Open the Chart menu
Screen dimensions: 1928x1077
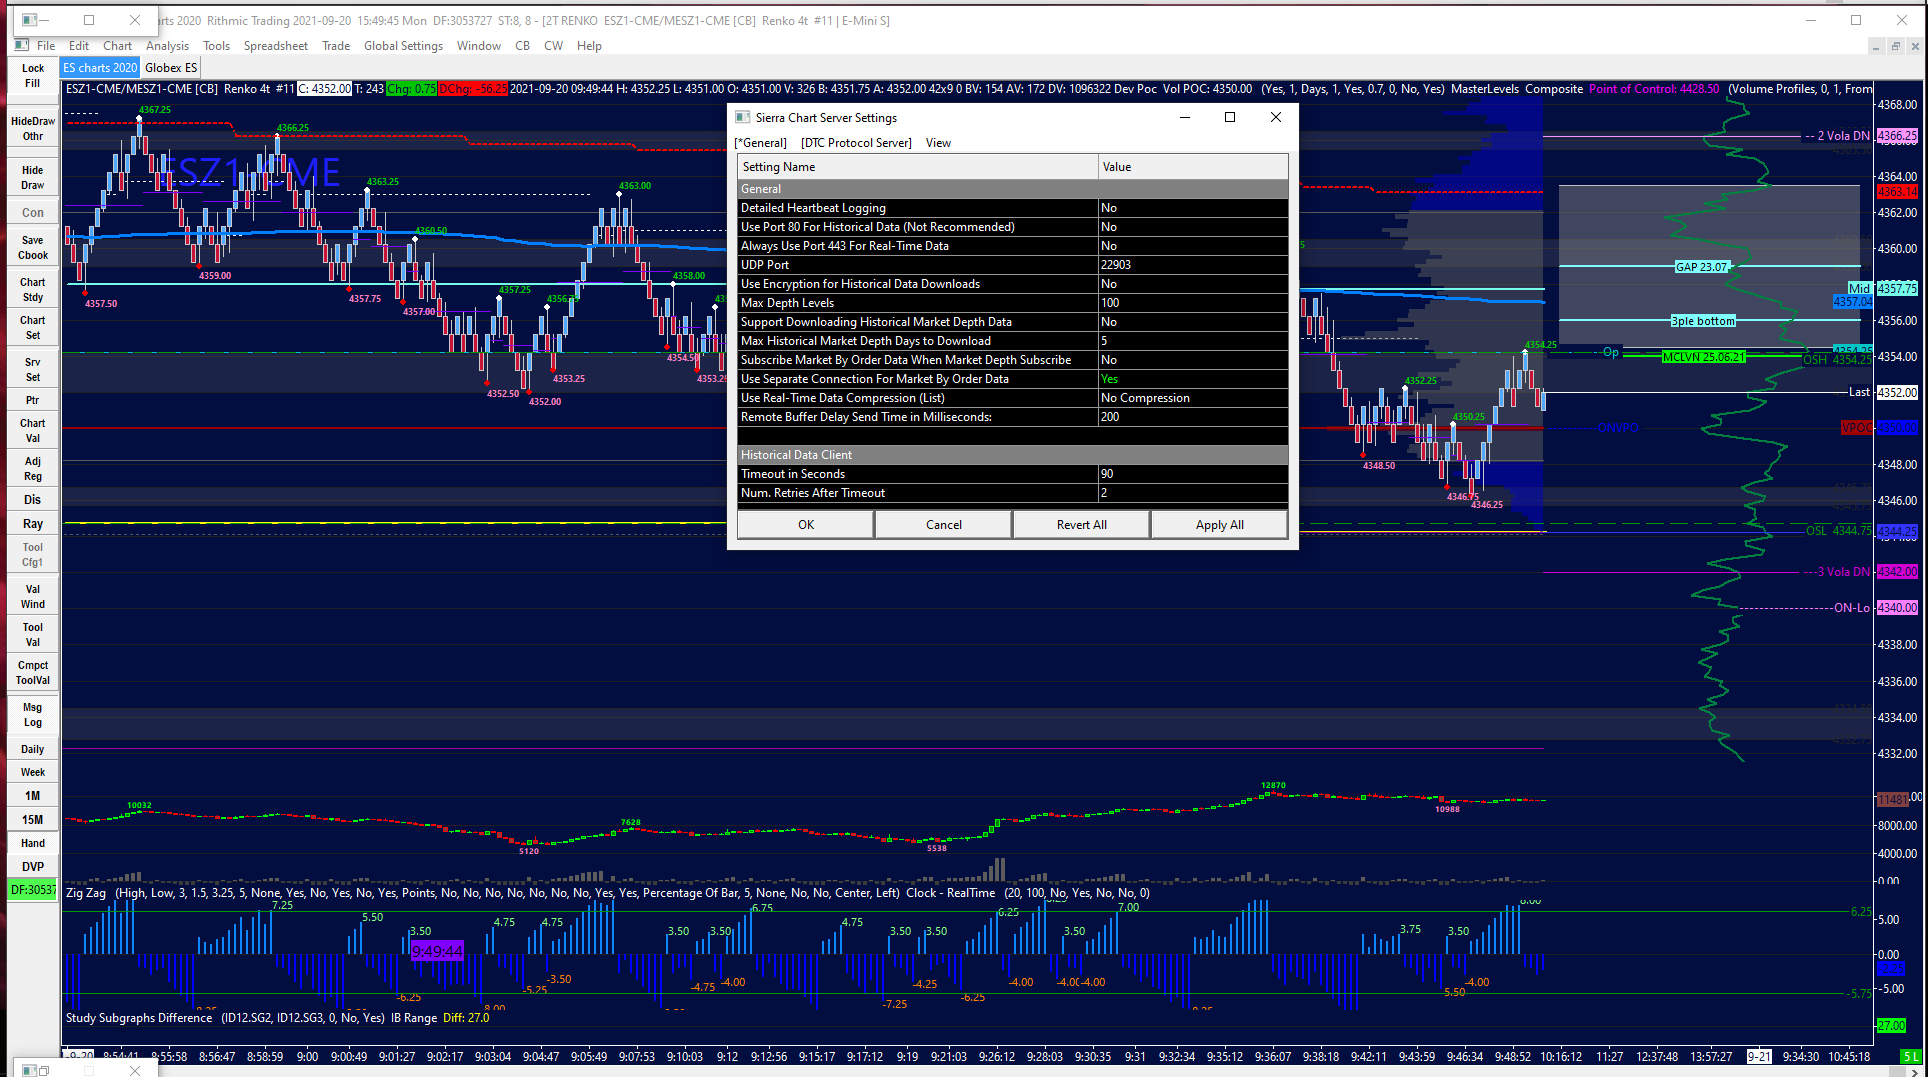pos(117,46)
